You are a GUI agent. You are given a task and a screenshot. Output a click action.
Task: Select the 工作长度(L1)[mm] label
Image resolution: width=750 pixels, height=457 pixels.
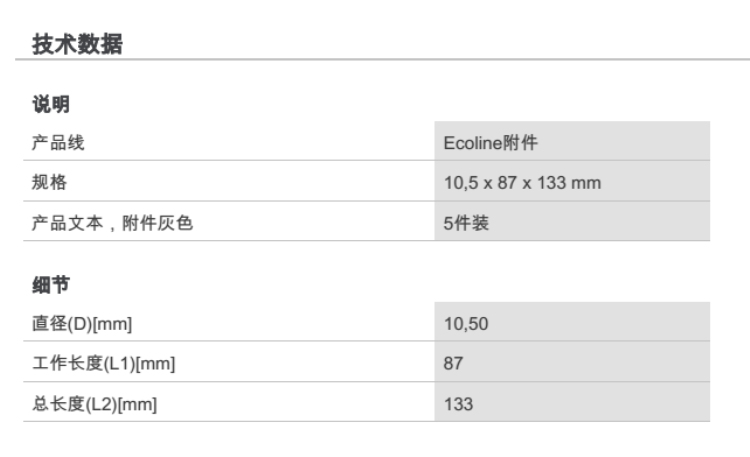(x=104, y=364)
